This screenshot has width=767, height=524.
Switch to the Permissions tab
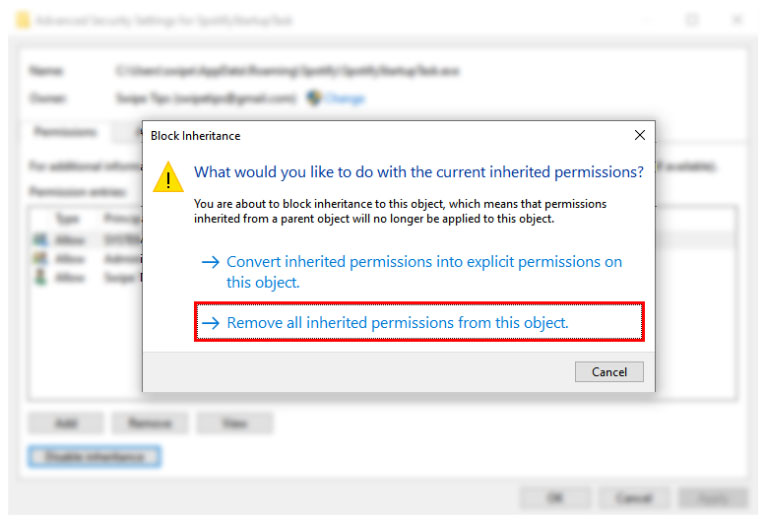coord(65,131)
